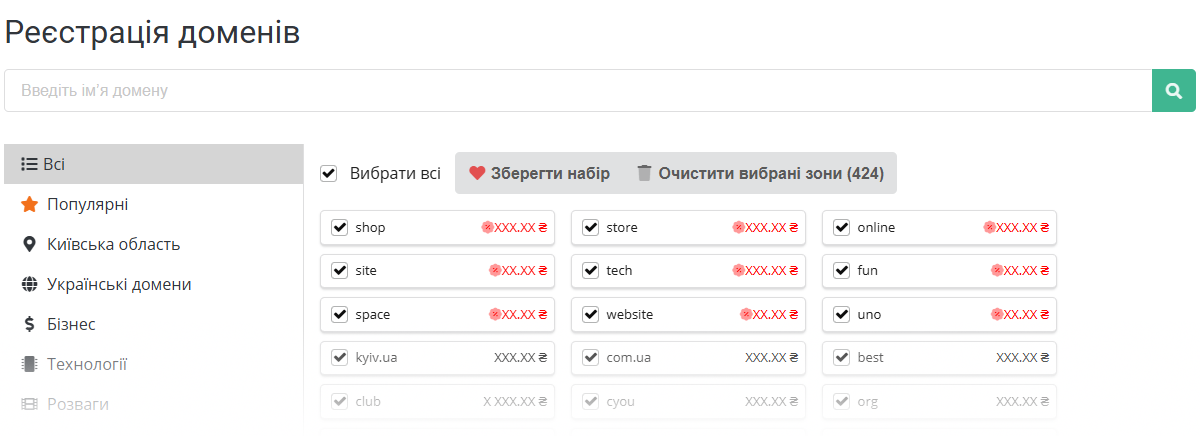Select the kyiv.ua zone item

point(437,358)
